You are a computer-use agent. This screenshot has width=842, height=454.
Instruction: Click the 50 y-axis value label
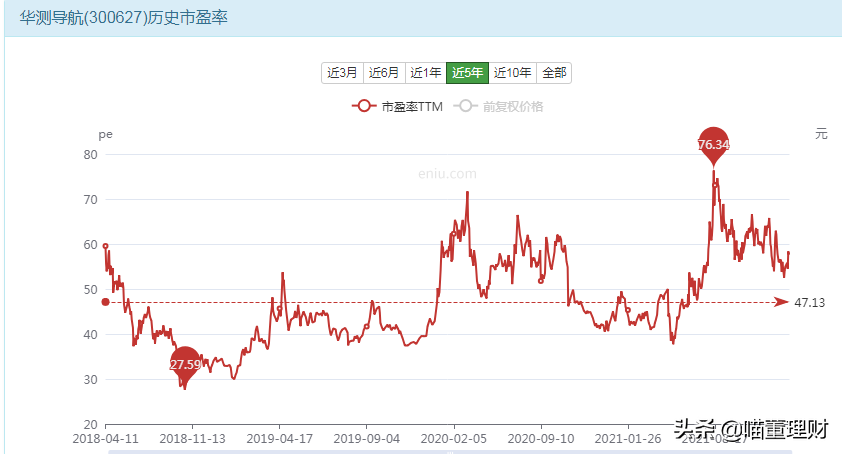[x=90, y=290]
